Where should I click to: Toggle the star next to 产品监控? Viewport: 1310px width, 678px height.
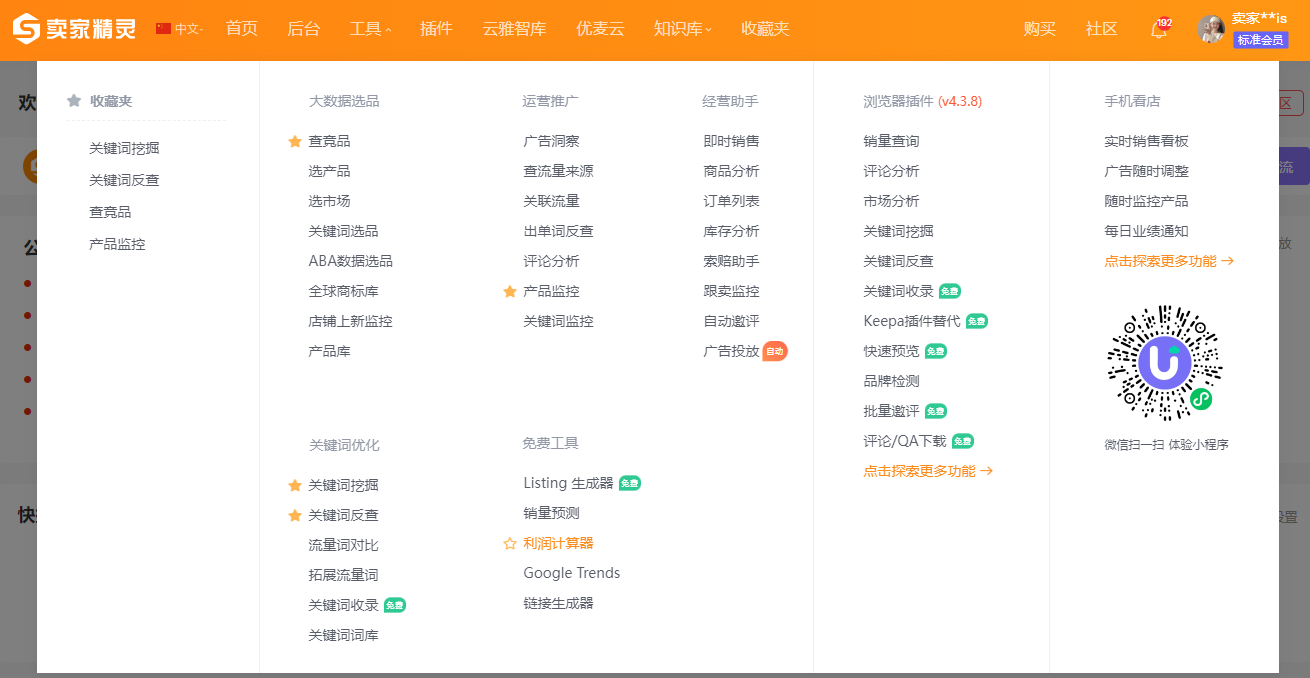point(510,292)
